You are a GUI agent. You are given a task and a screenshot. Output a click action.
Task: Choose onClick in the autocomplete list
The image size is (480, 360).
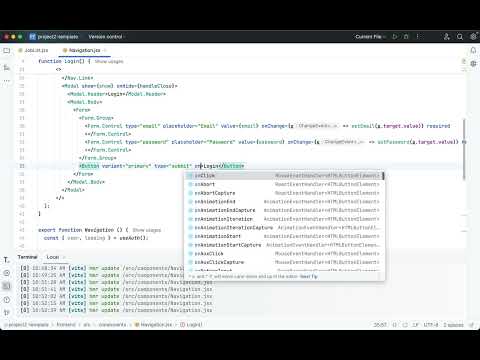pos(284,176)
